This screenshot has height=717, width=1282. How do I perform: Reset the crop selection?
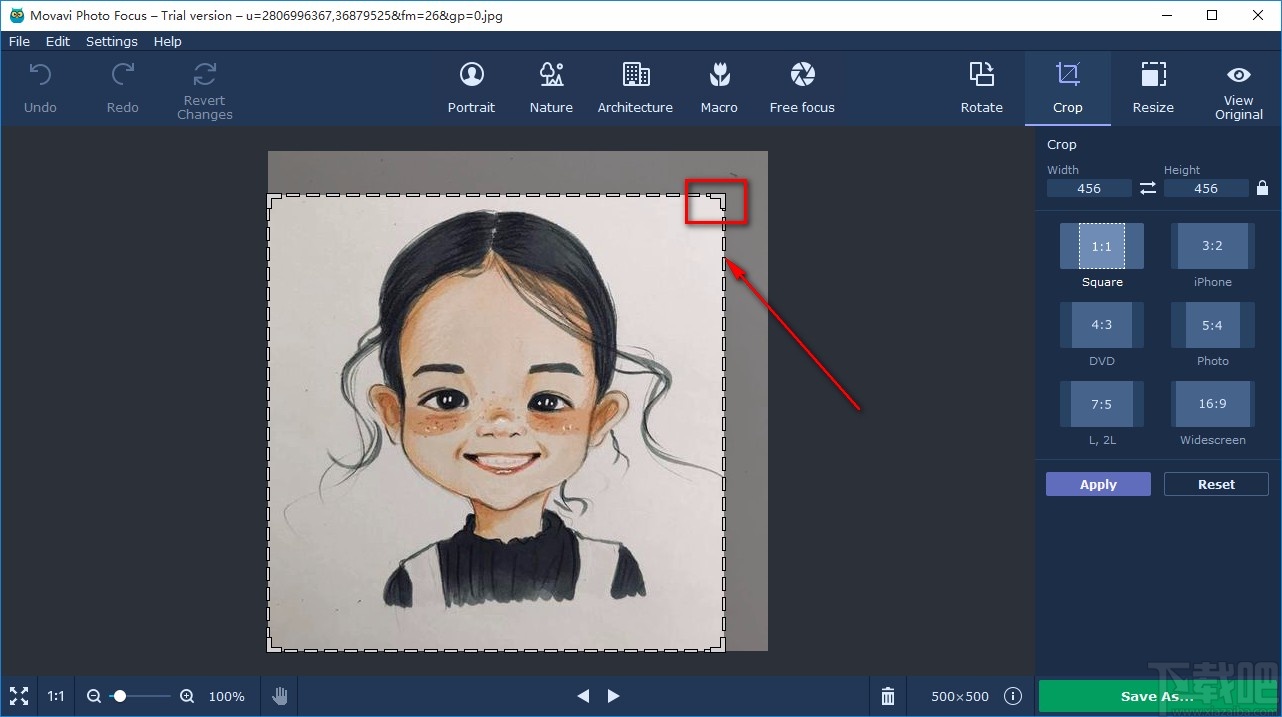(x=1216, y=484)
